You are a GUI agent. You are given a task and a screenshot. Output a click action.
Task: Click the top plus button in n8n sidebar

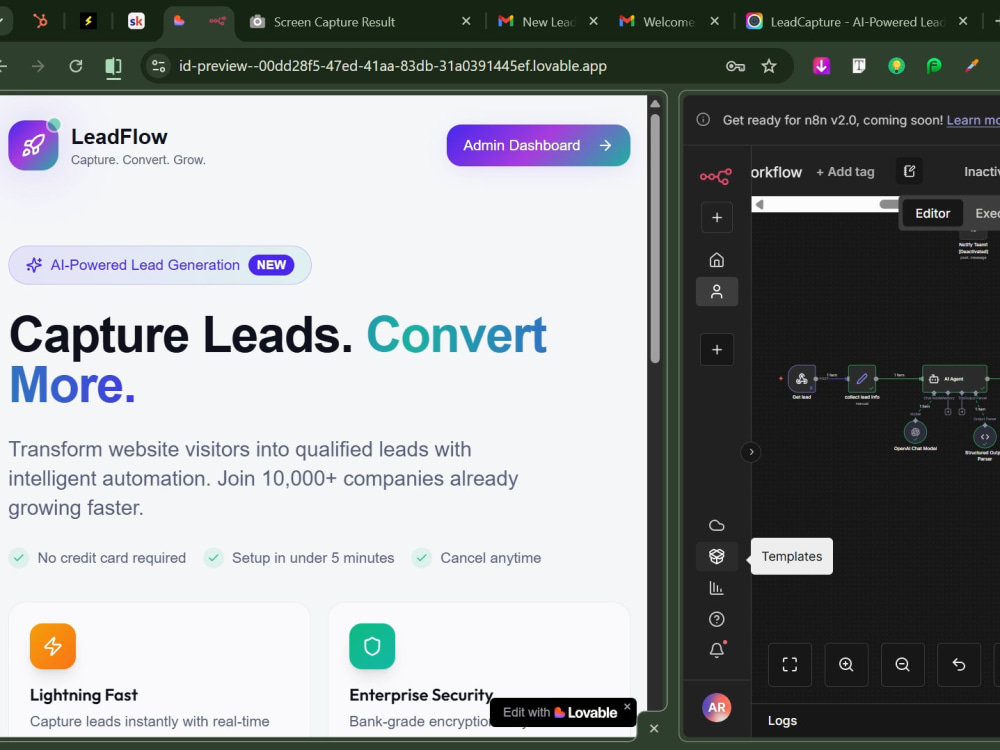pyautogui.click(x=717, y=217)
